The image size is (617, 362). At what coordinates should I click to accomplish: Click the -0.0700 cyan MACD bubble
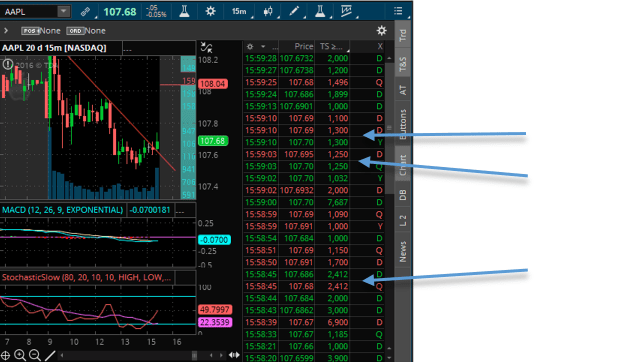pos(214,240)
